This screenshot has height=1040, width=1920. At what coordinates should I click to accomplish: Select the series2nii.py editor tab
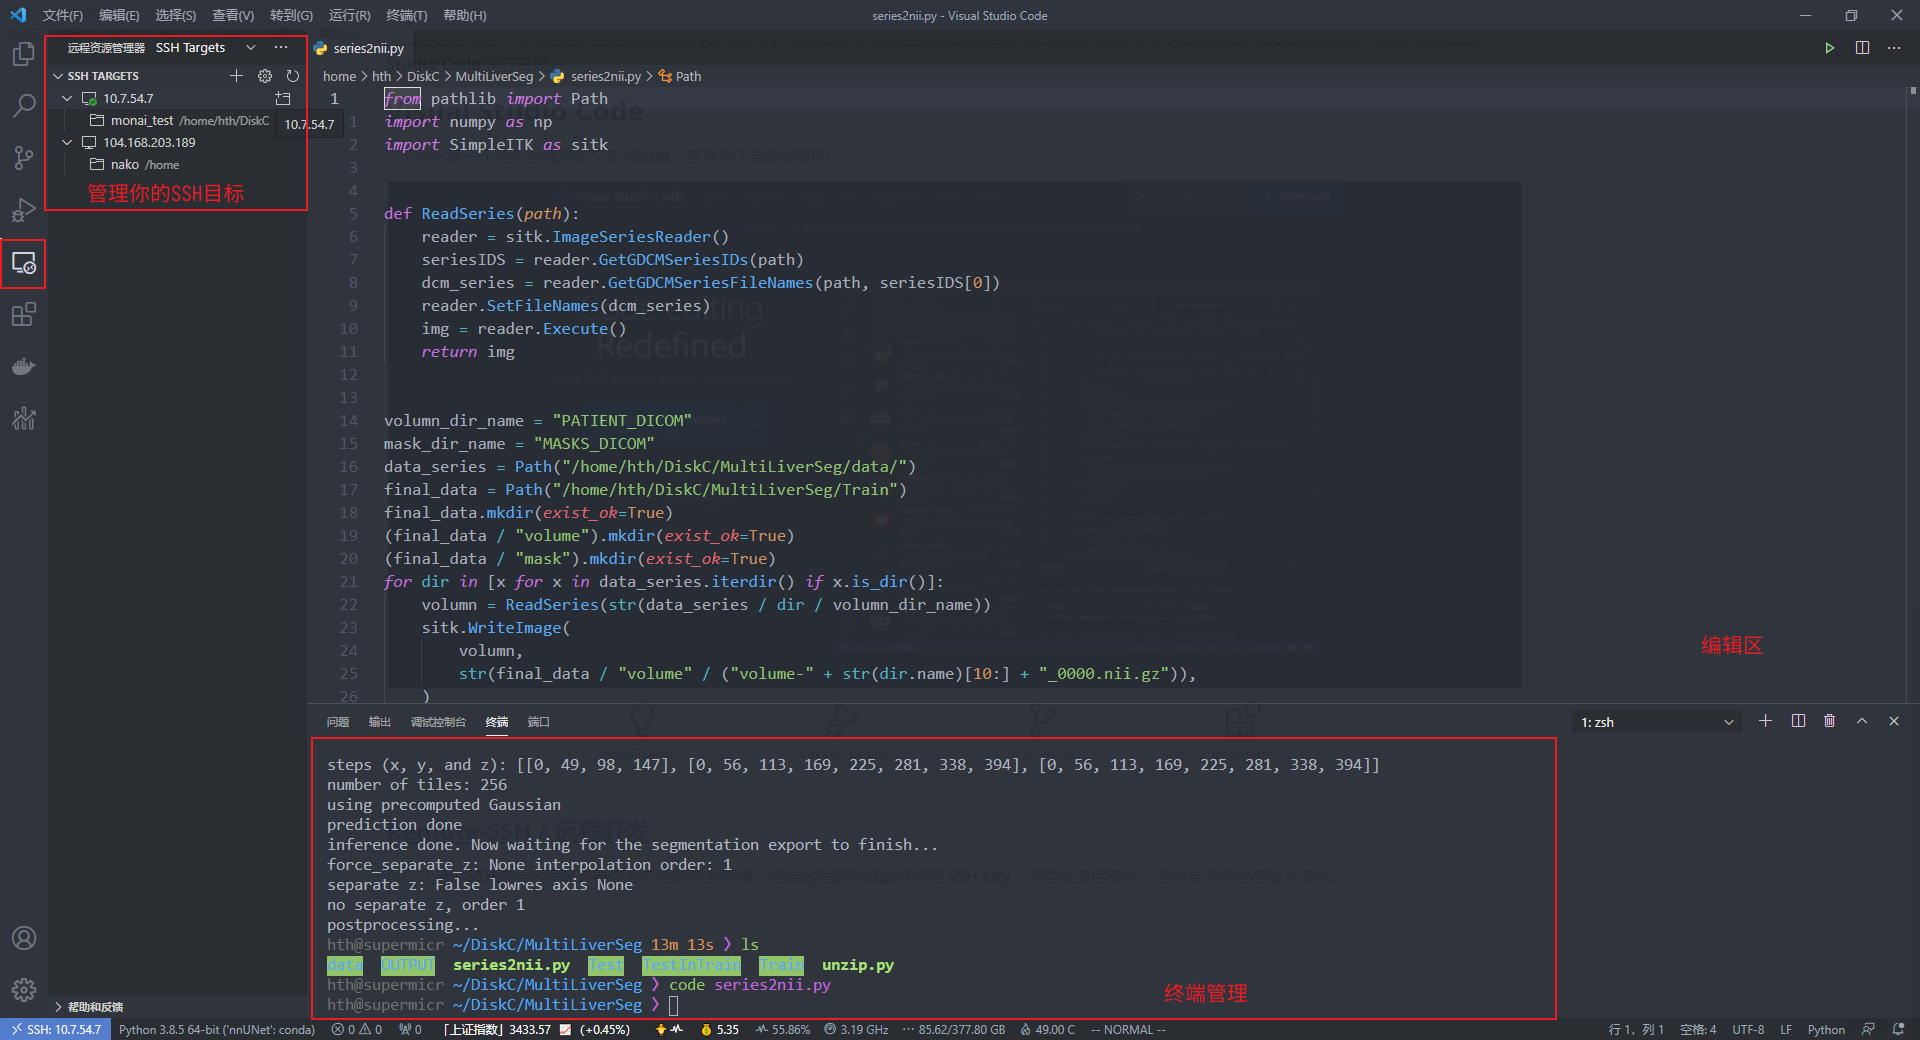[367, 48]
